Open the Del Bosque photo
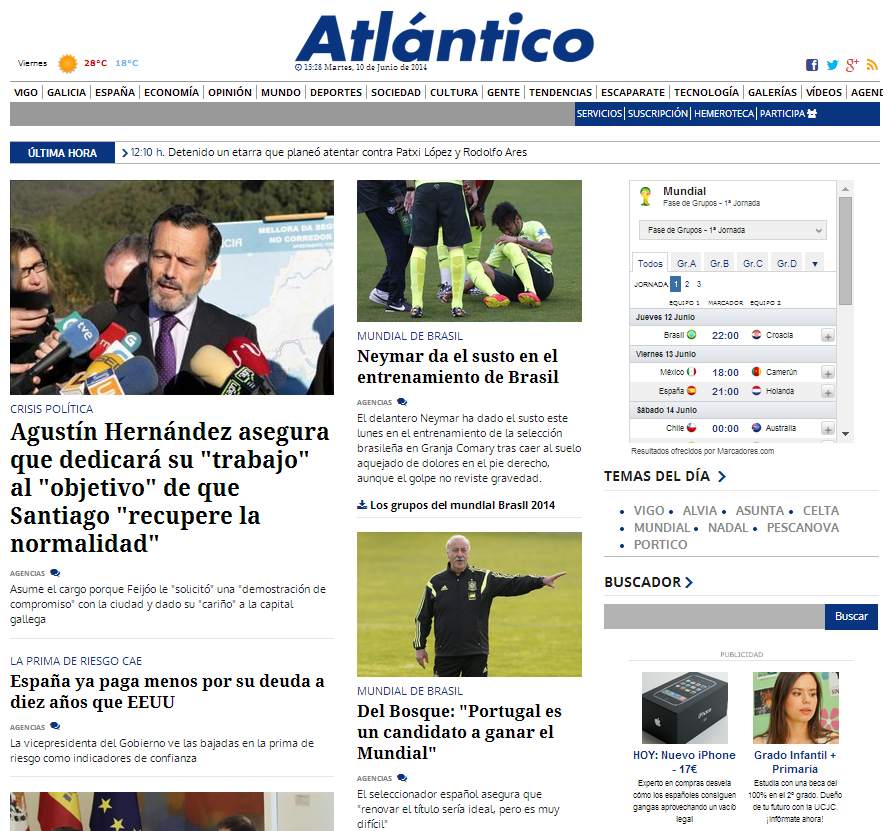 tap(469, 604)
